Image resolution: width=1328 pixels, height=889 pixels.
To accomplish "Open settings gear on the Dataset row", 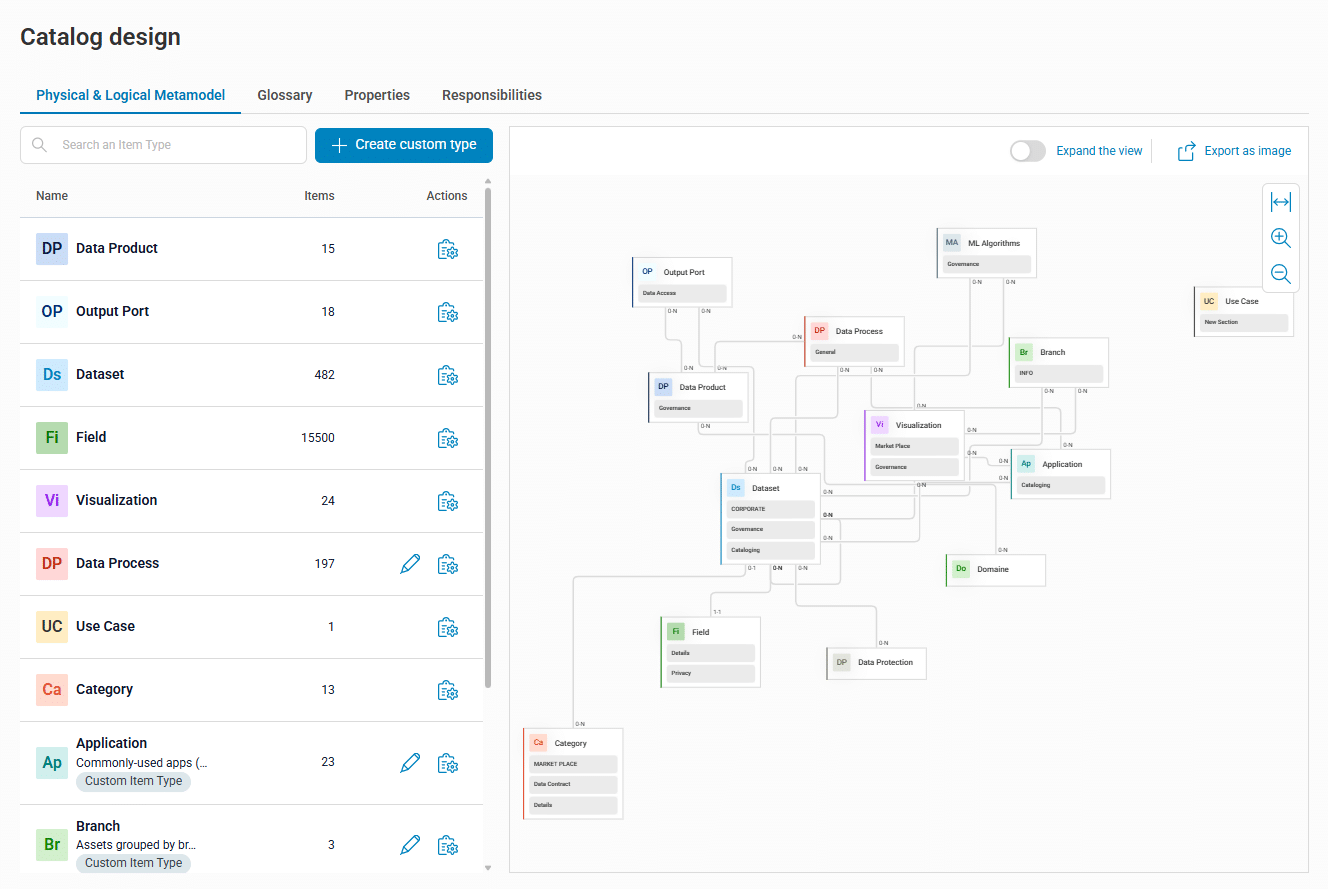I will [x=448, y=375].
